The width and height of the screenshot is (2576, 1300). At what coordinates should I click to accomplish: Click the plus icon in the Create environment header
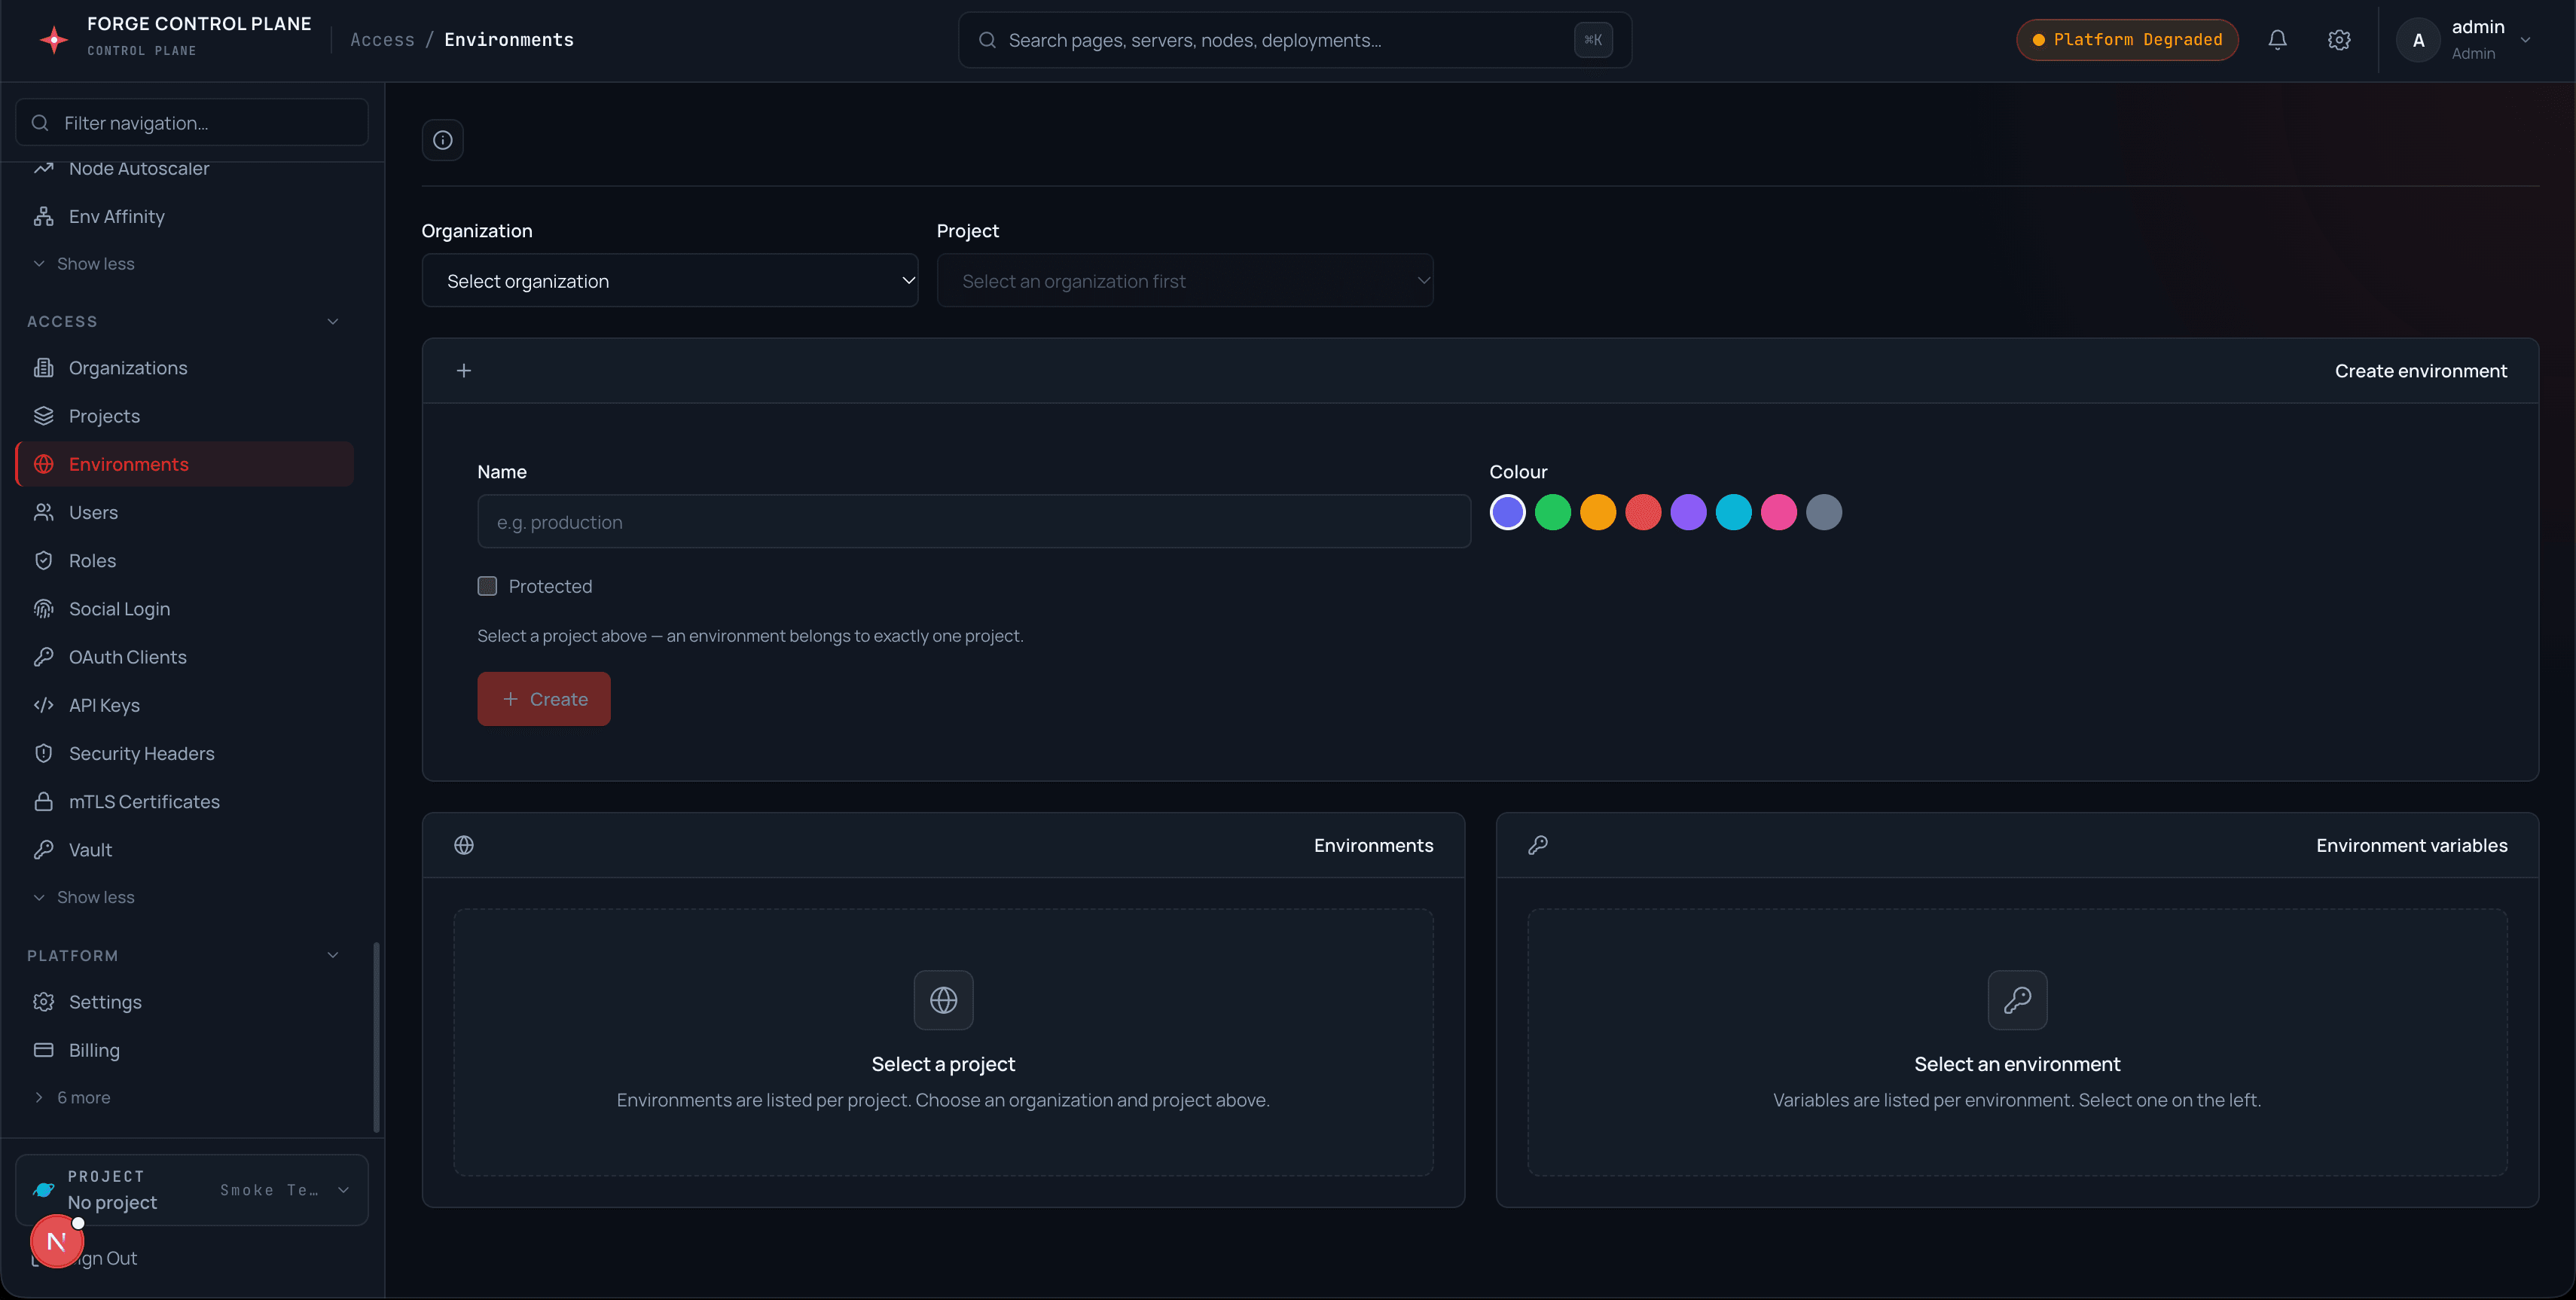[x=464, y=371]
